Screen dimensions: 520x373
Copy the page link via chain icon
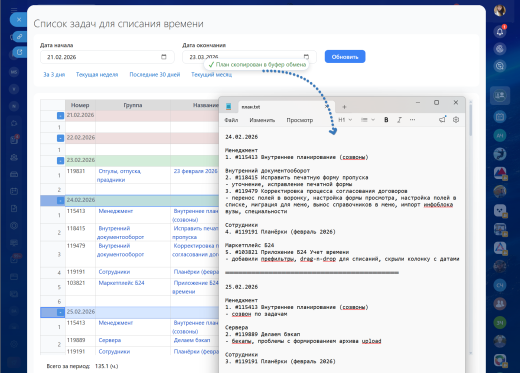(20, 37)
